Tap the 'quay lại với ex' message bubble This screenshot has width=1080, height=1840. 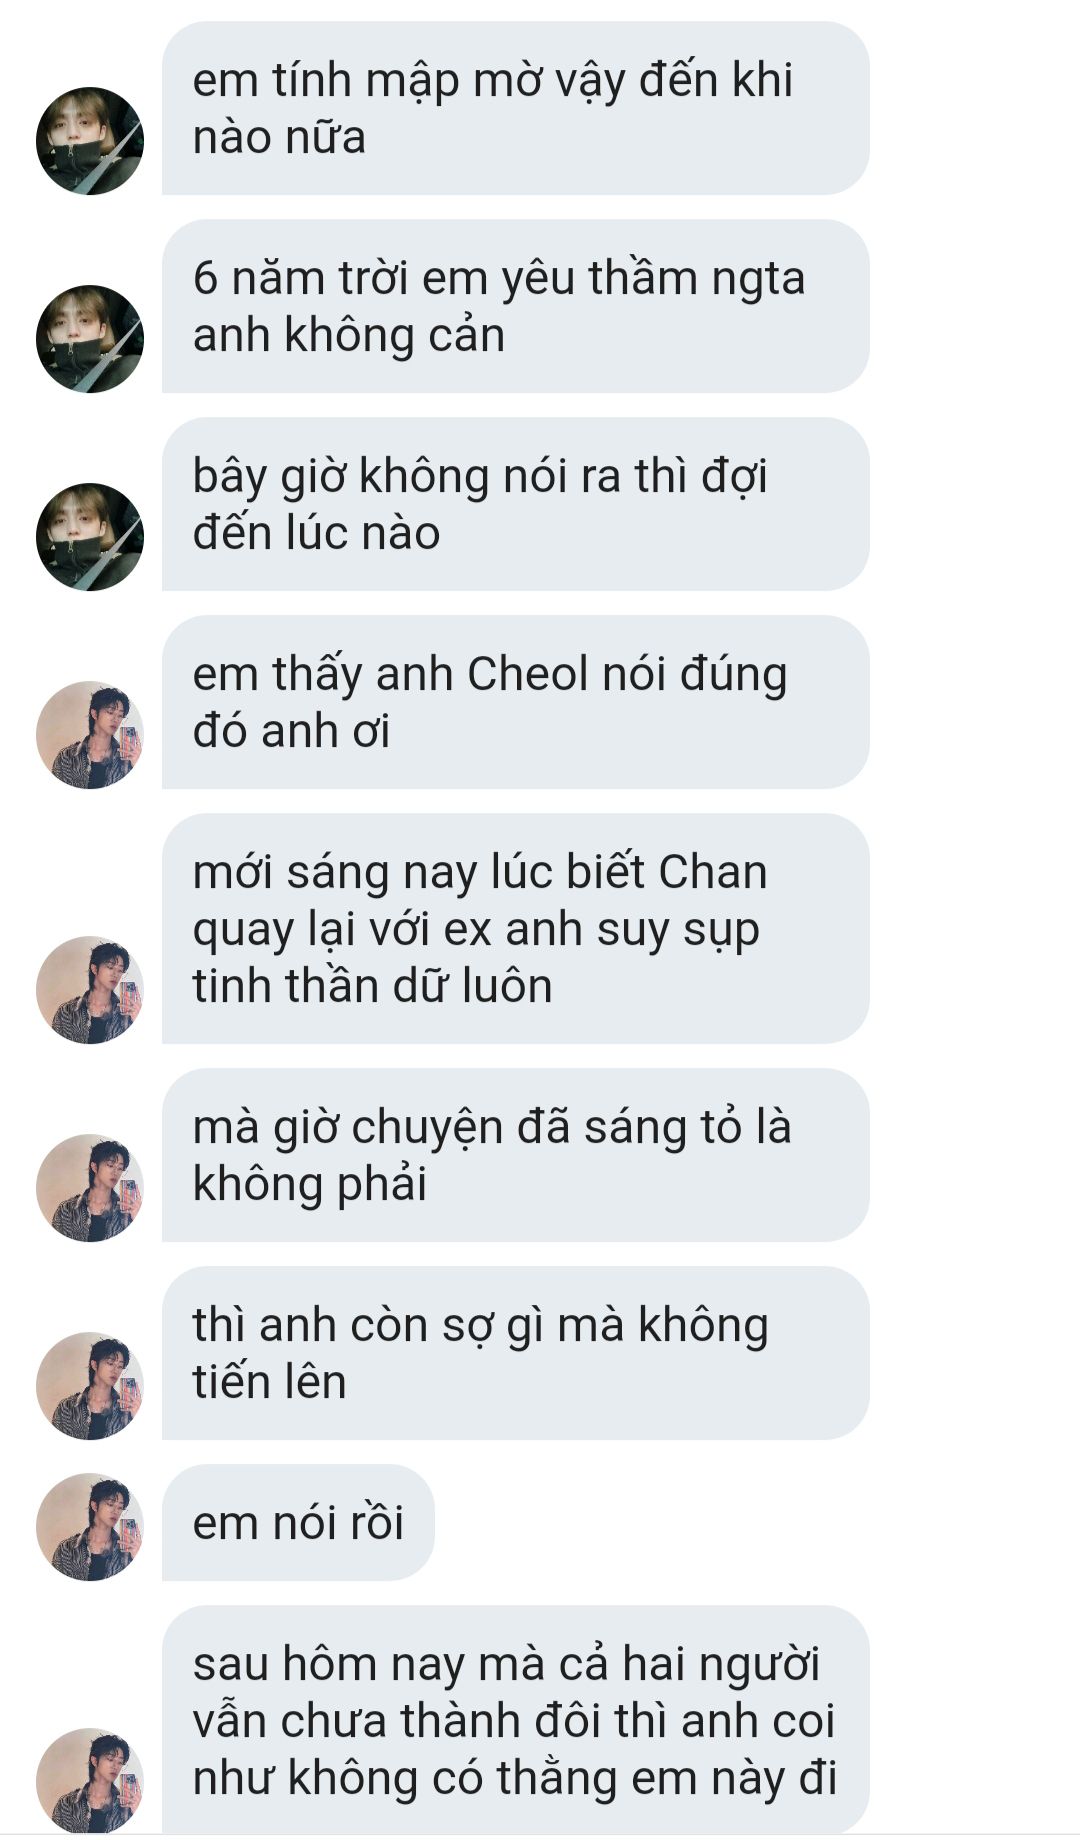(516, 929)
